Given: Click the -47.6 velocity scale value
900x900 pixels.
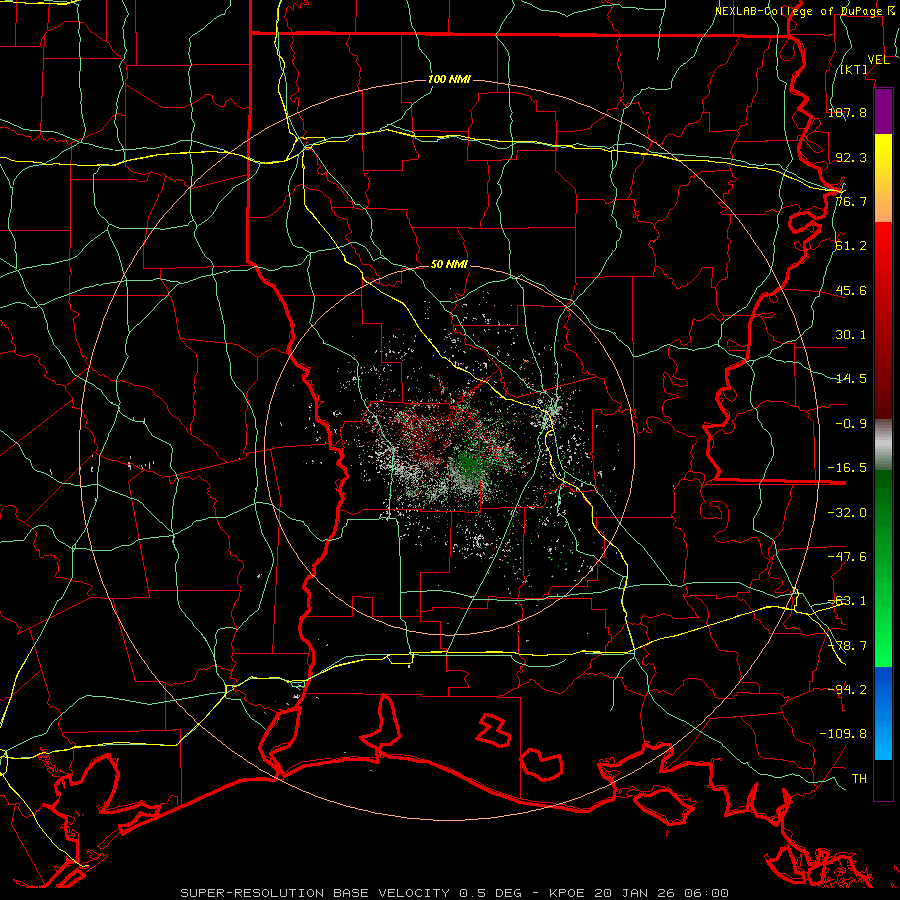Looking at the screenshot, I should click(x=847, y=557).
